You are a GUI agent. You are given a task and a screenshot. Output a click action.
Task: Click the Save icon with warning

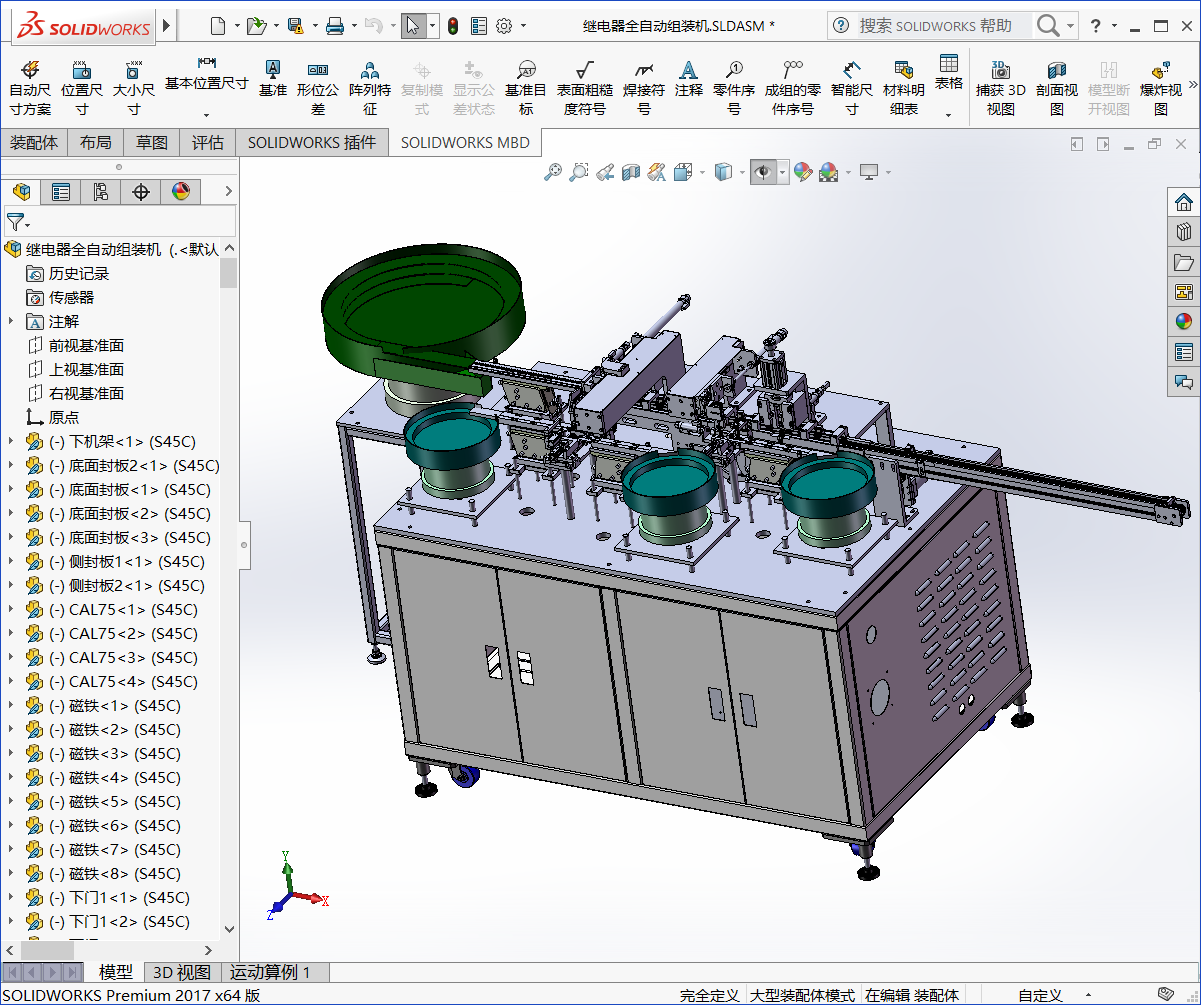click(295, 26)
